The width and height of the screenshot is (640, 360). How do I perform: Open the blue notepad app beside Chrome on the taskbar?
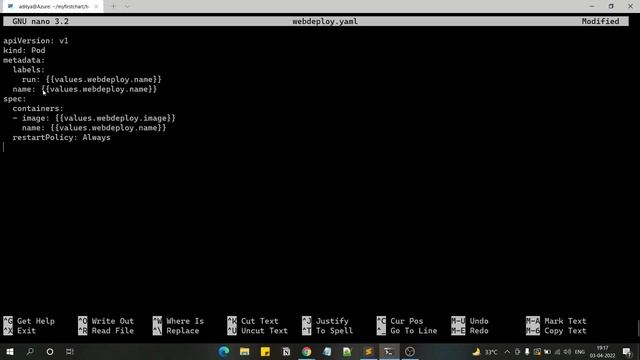tap(327, 351)
